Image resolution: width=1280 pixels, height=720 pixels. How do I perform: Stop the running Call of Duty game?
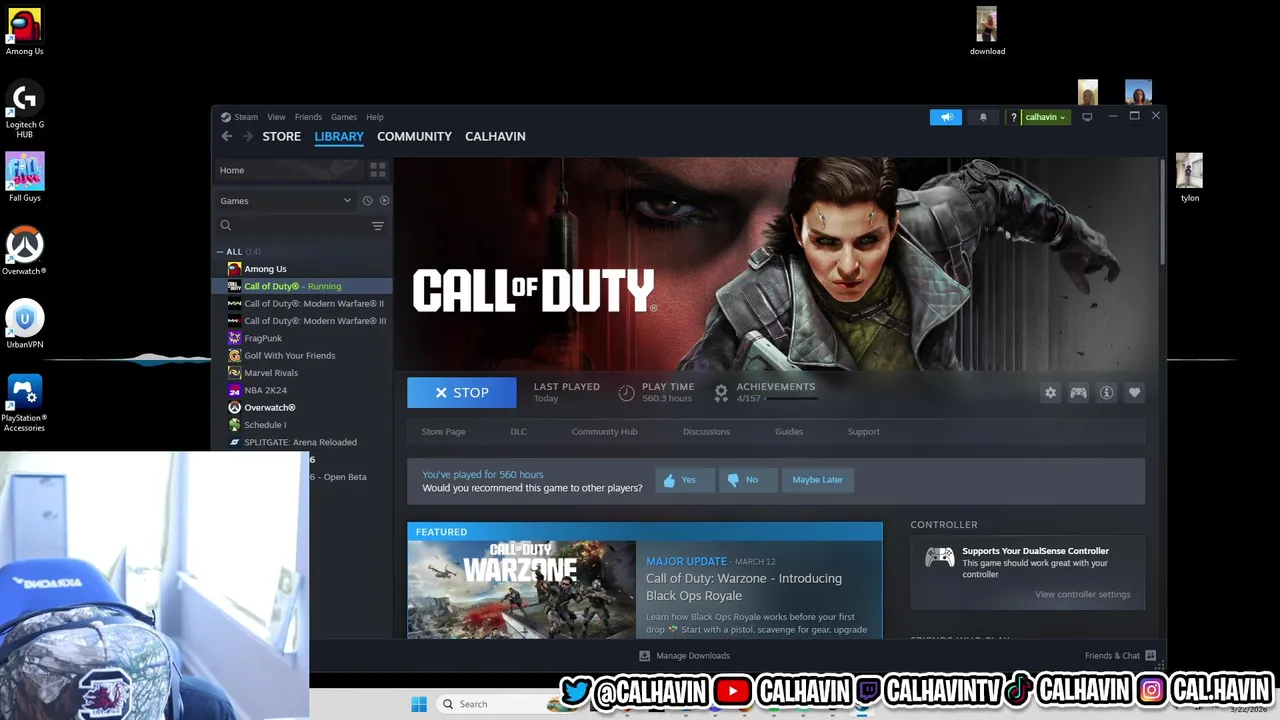click(x=462, y=393)
